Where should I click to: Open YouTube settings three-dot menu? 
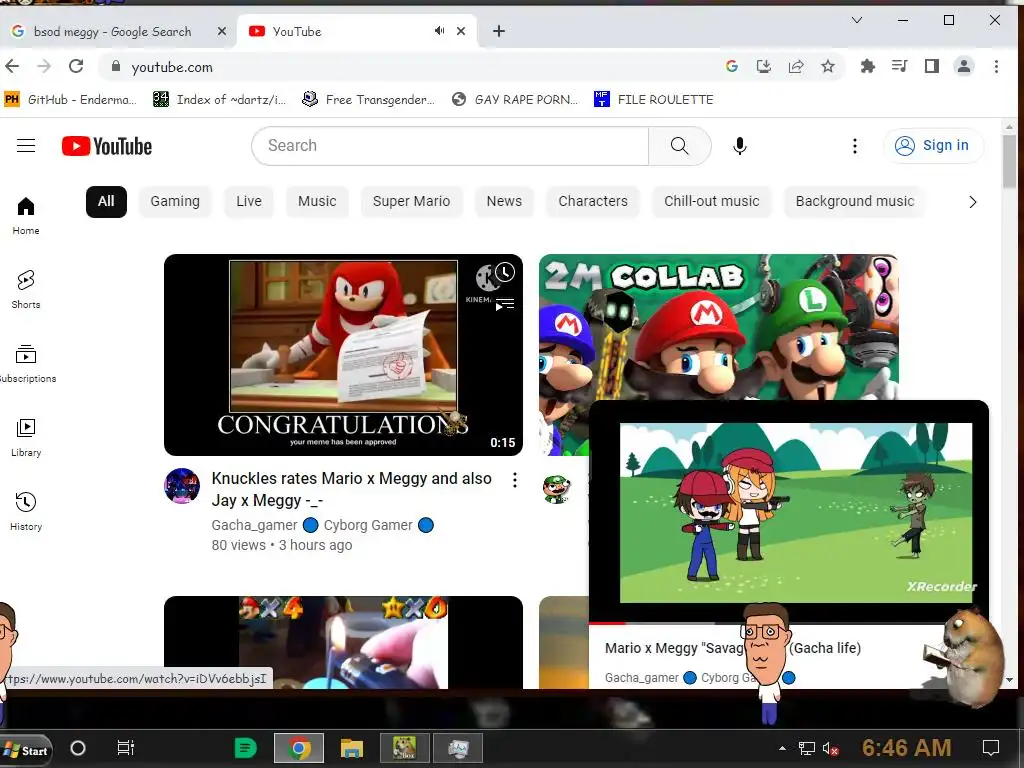(854, 146)
